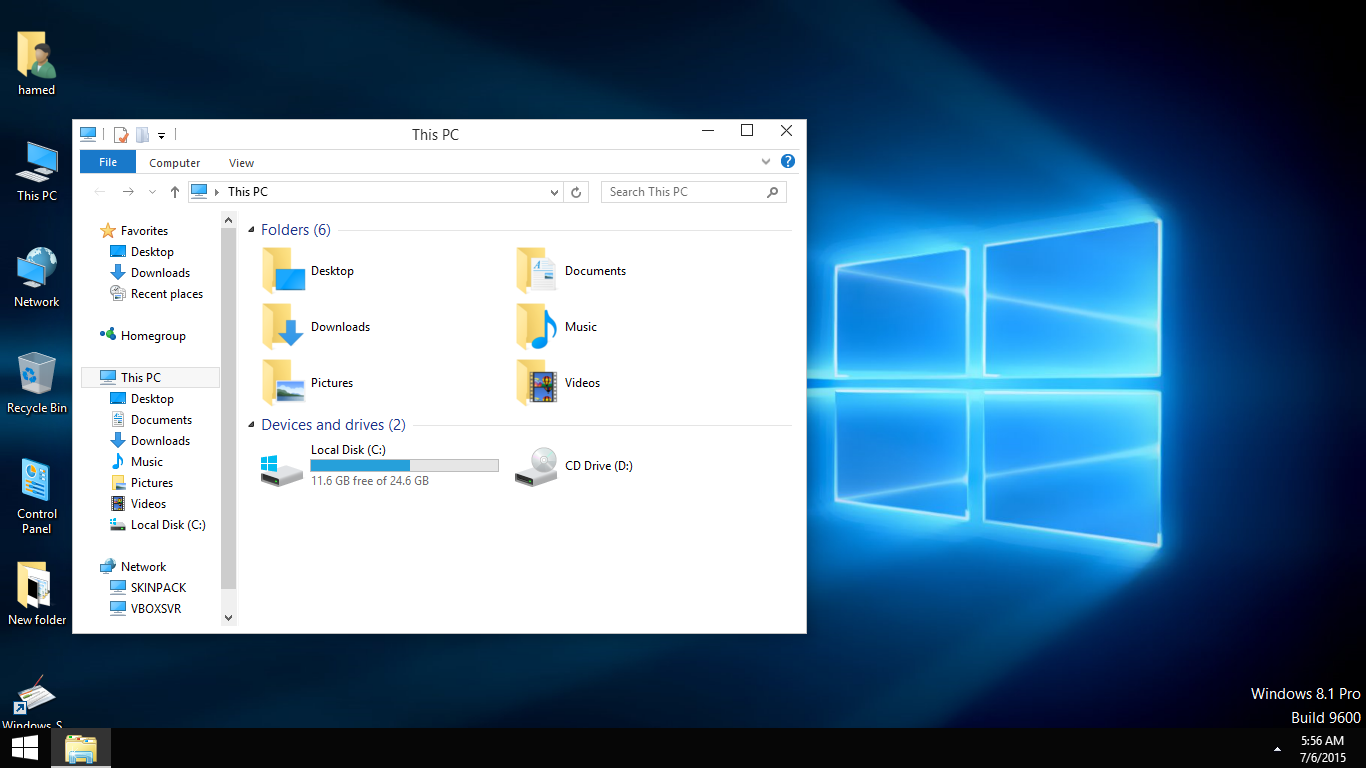Select Homegroup in navigation pane
The image size is (1366, 768).
click(152, 336)
